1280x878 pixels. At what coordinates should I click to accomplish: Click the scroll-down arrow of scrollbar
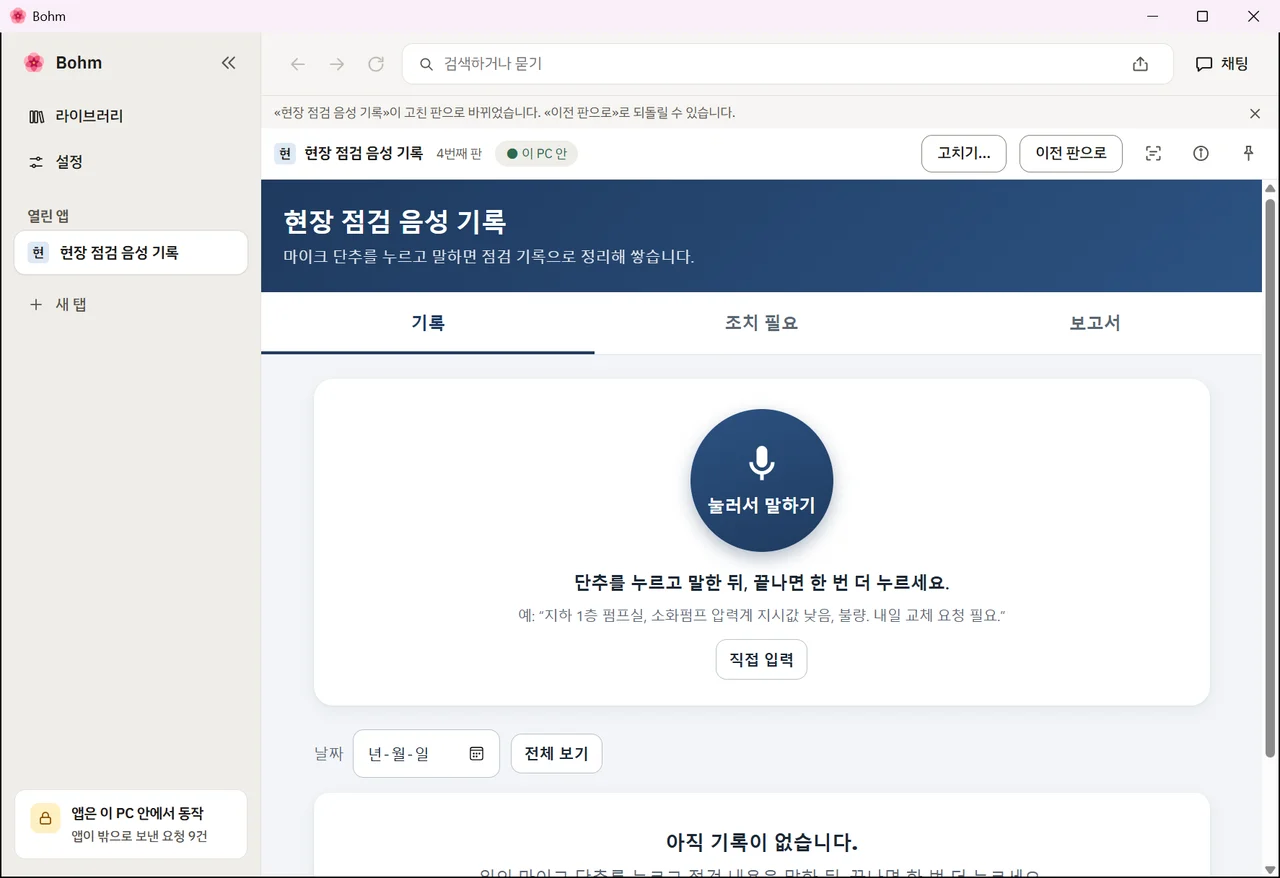tap(1271, 869)
